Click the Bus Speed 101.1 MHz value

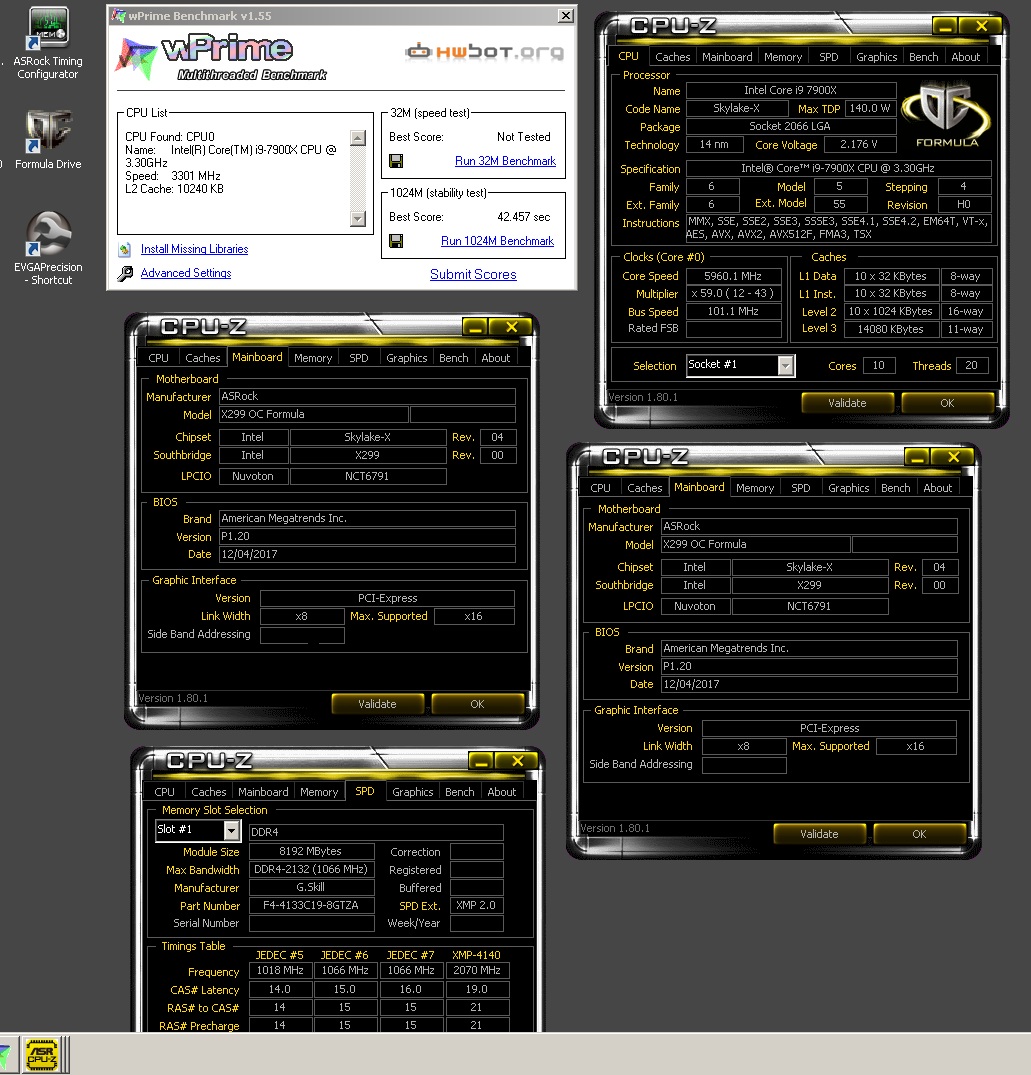(x=733, y=312)
